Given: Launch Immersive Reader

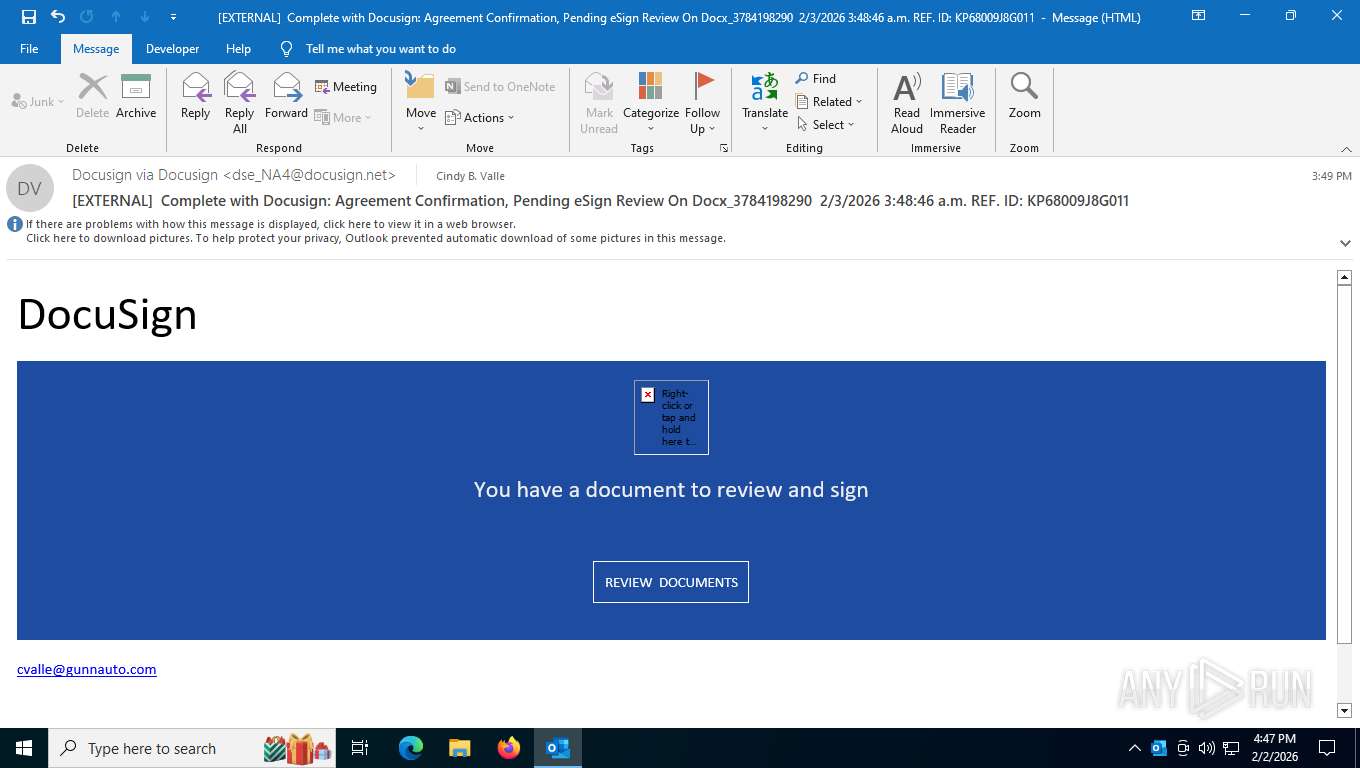Looking at the screenshot, I should [958, 103].
